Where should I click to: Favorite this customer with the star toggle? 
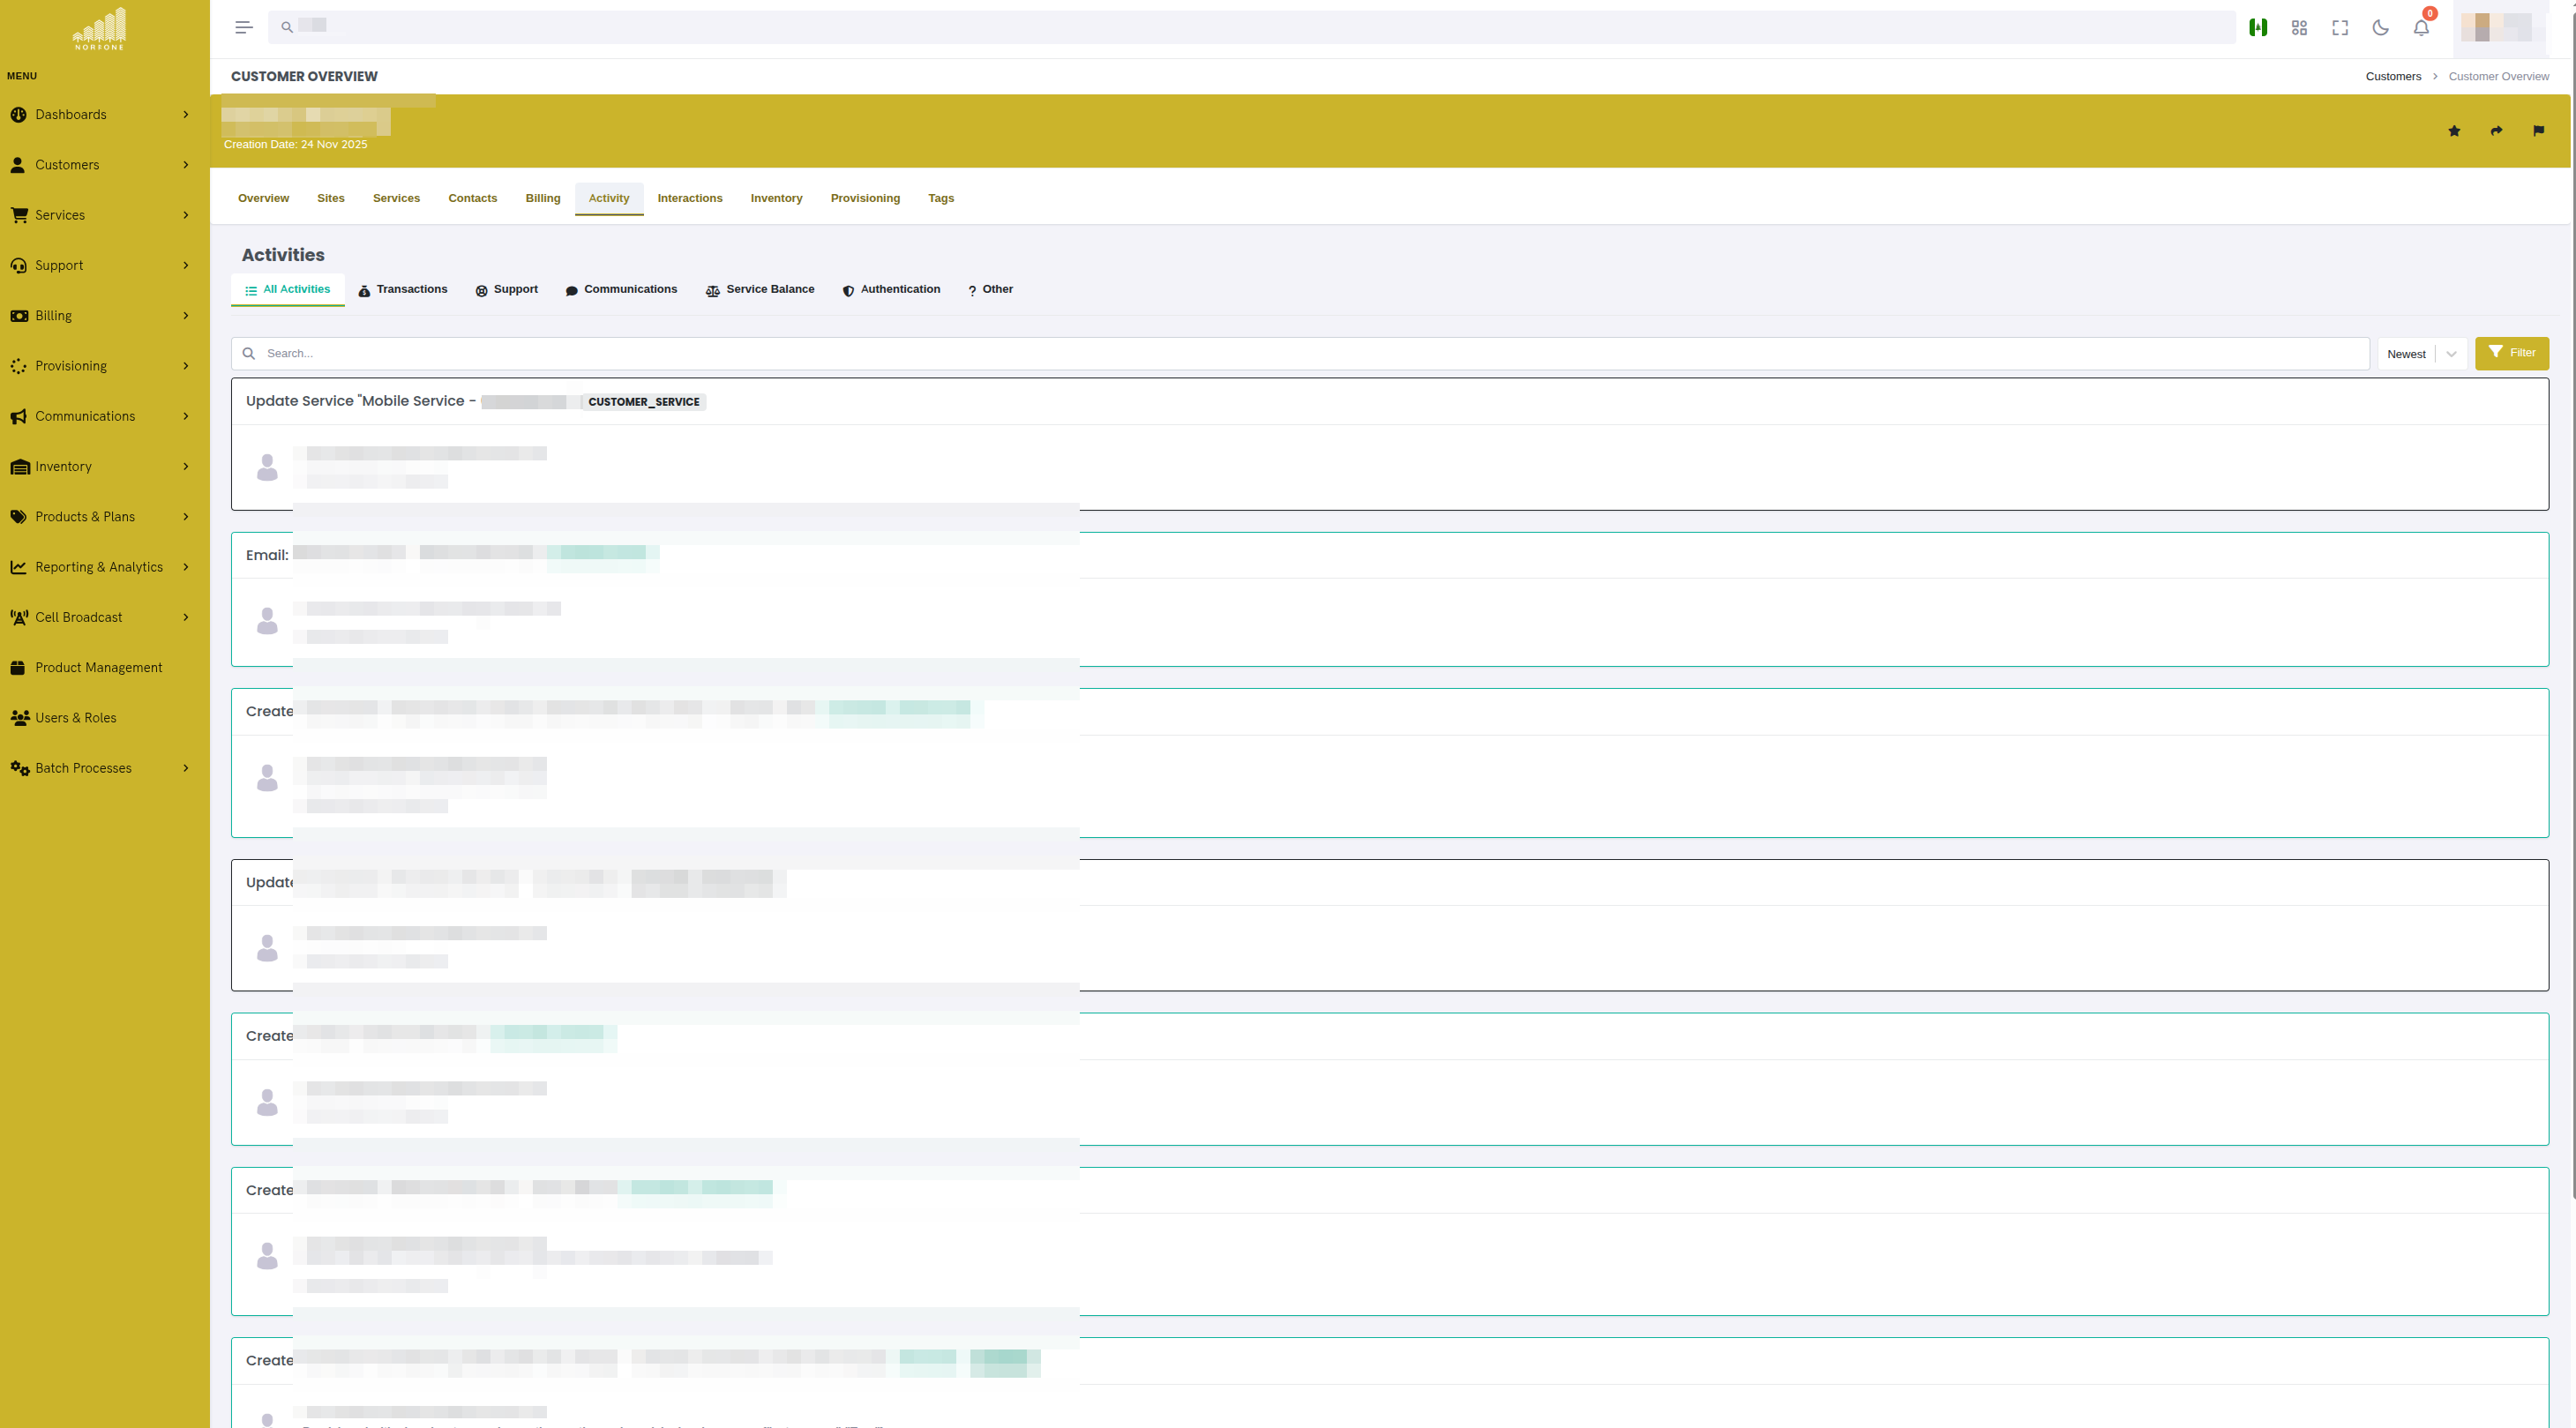(2454, 131)
